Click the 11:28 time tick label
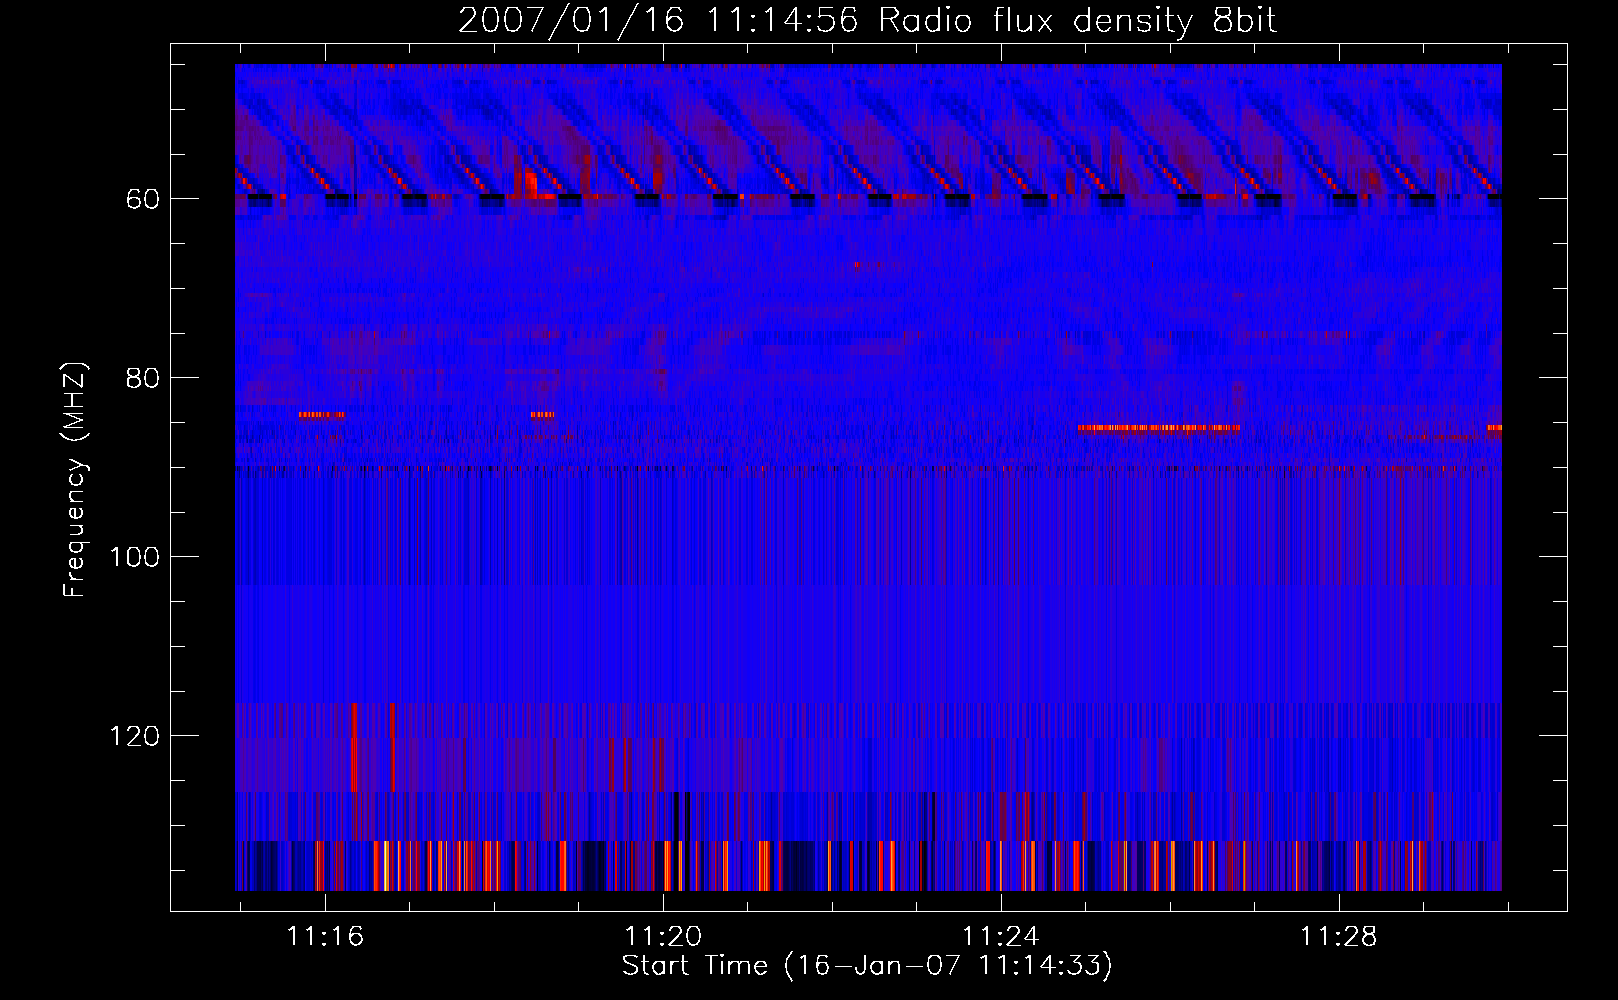Image resolution: width=1618 pixels, height=1000 pixels. coord(1338,937)
